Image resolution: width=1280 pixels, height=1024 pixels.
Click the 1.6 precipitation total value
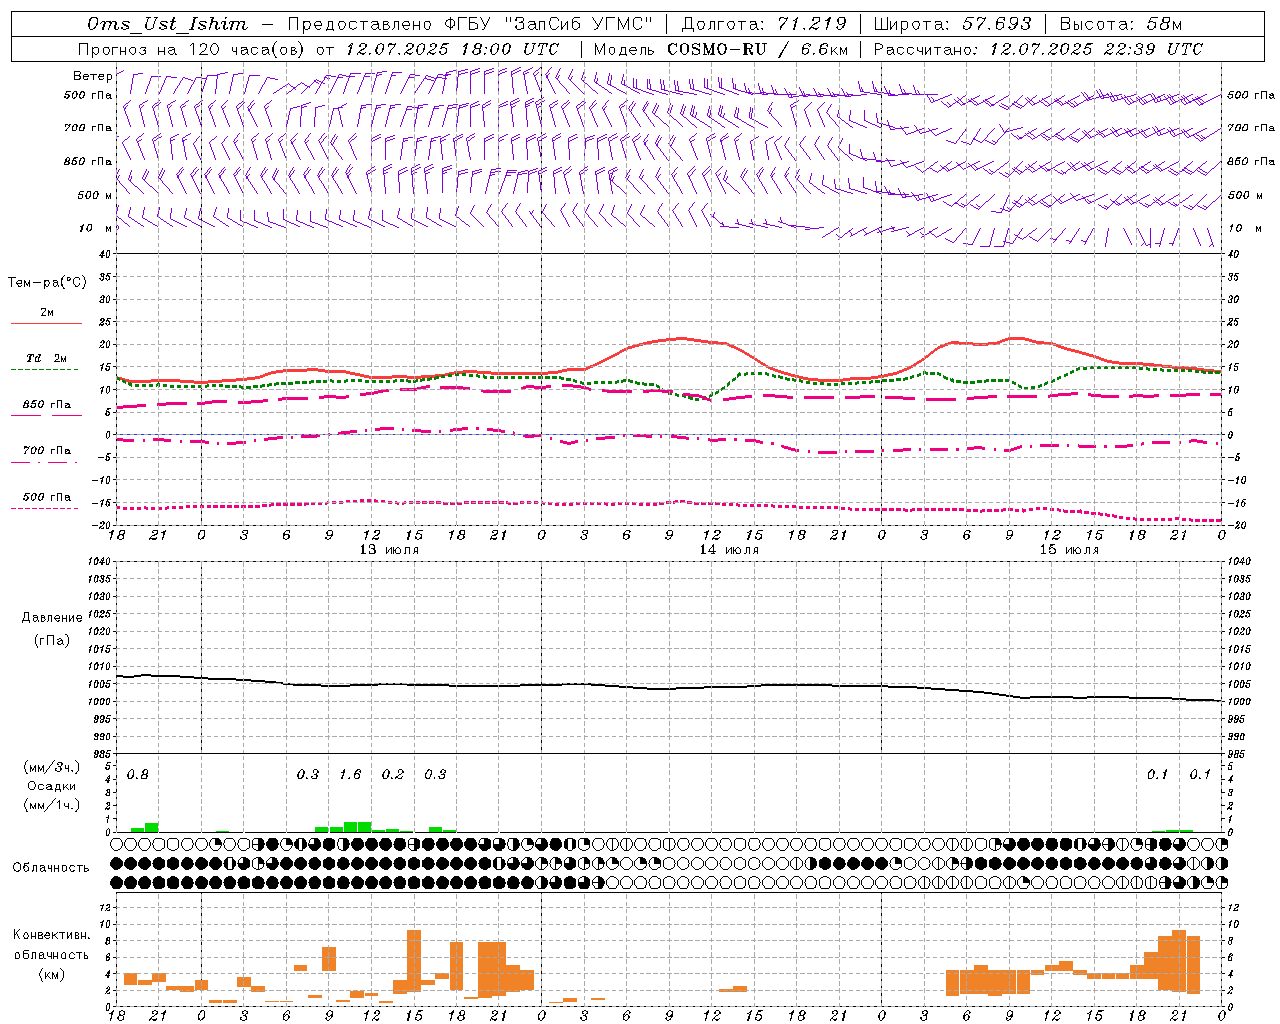[x=350, y=775]
